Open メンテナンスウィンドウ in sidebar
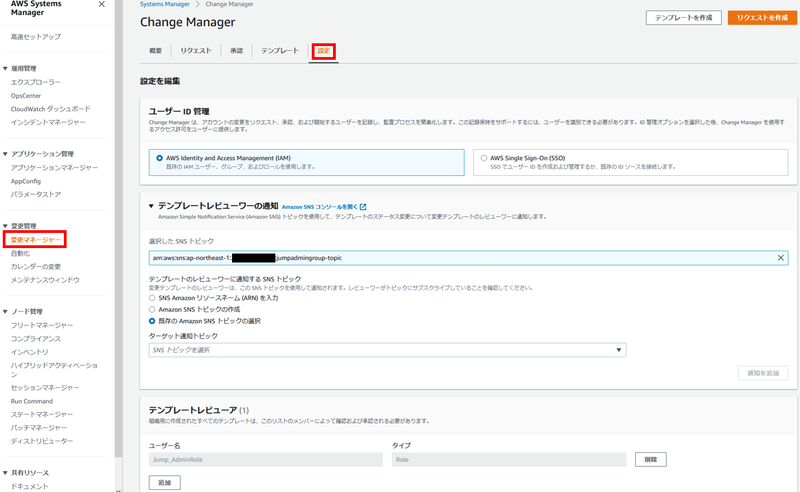800x492 pixels. [45, 280]
